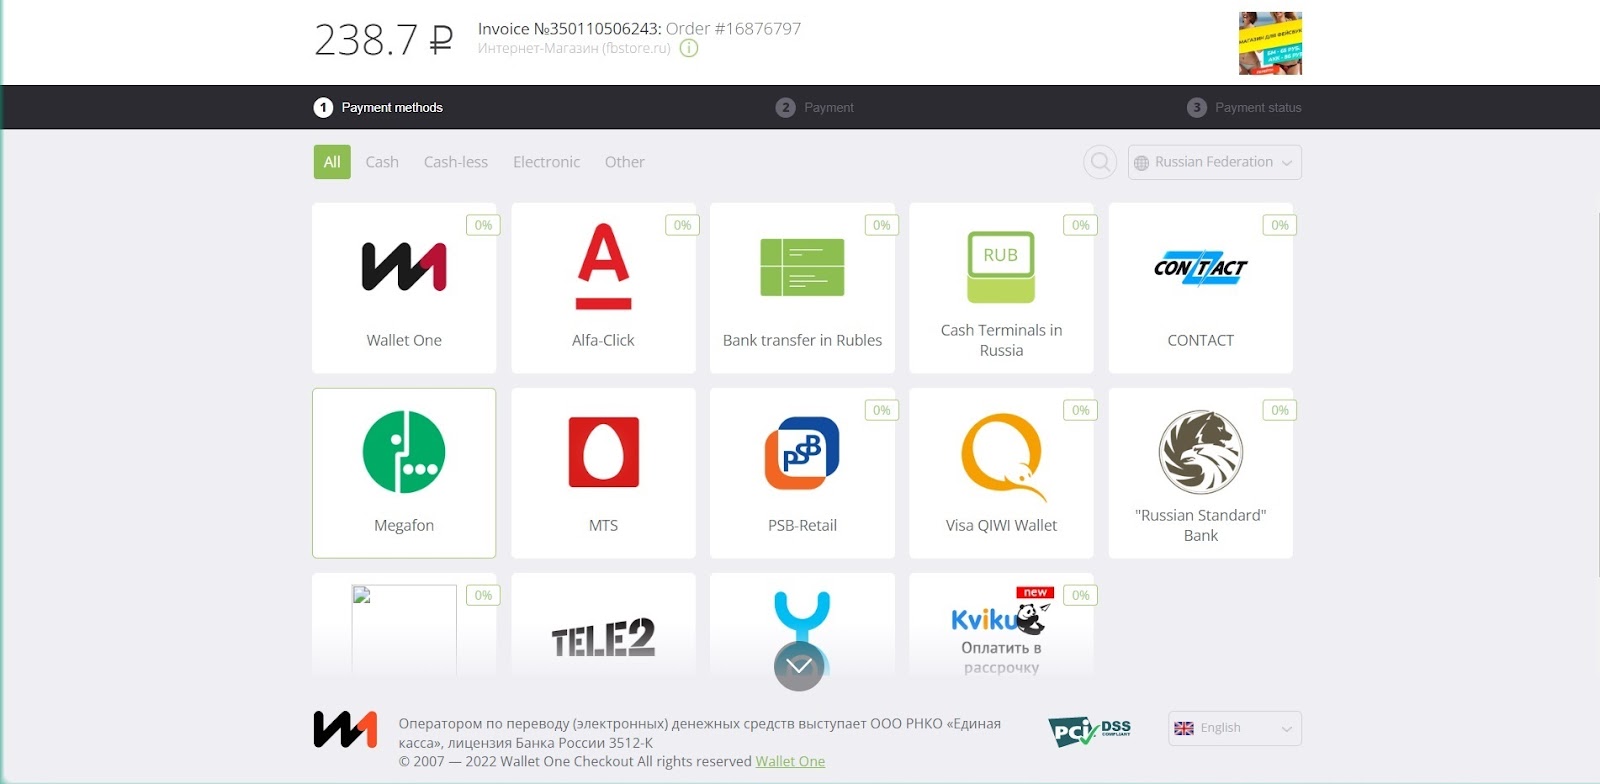Choose the CONTACT payment logo

tap(1200, 268)
